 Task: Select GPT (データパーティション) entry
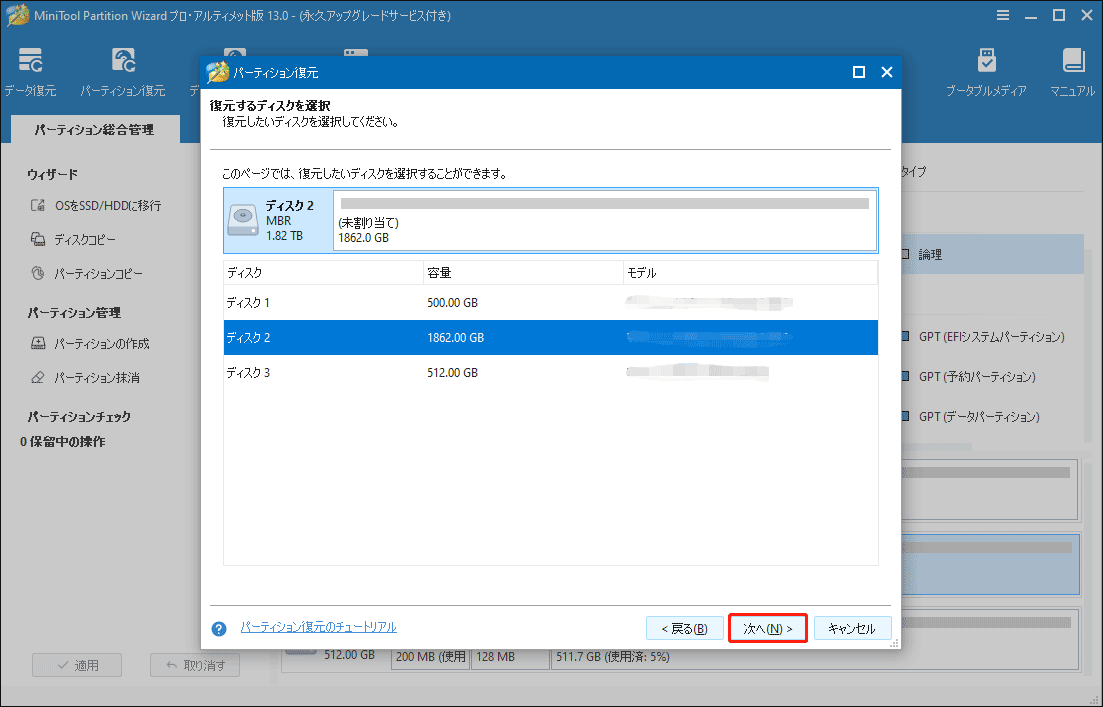coord(979,416)
